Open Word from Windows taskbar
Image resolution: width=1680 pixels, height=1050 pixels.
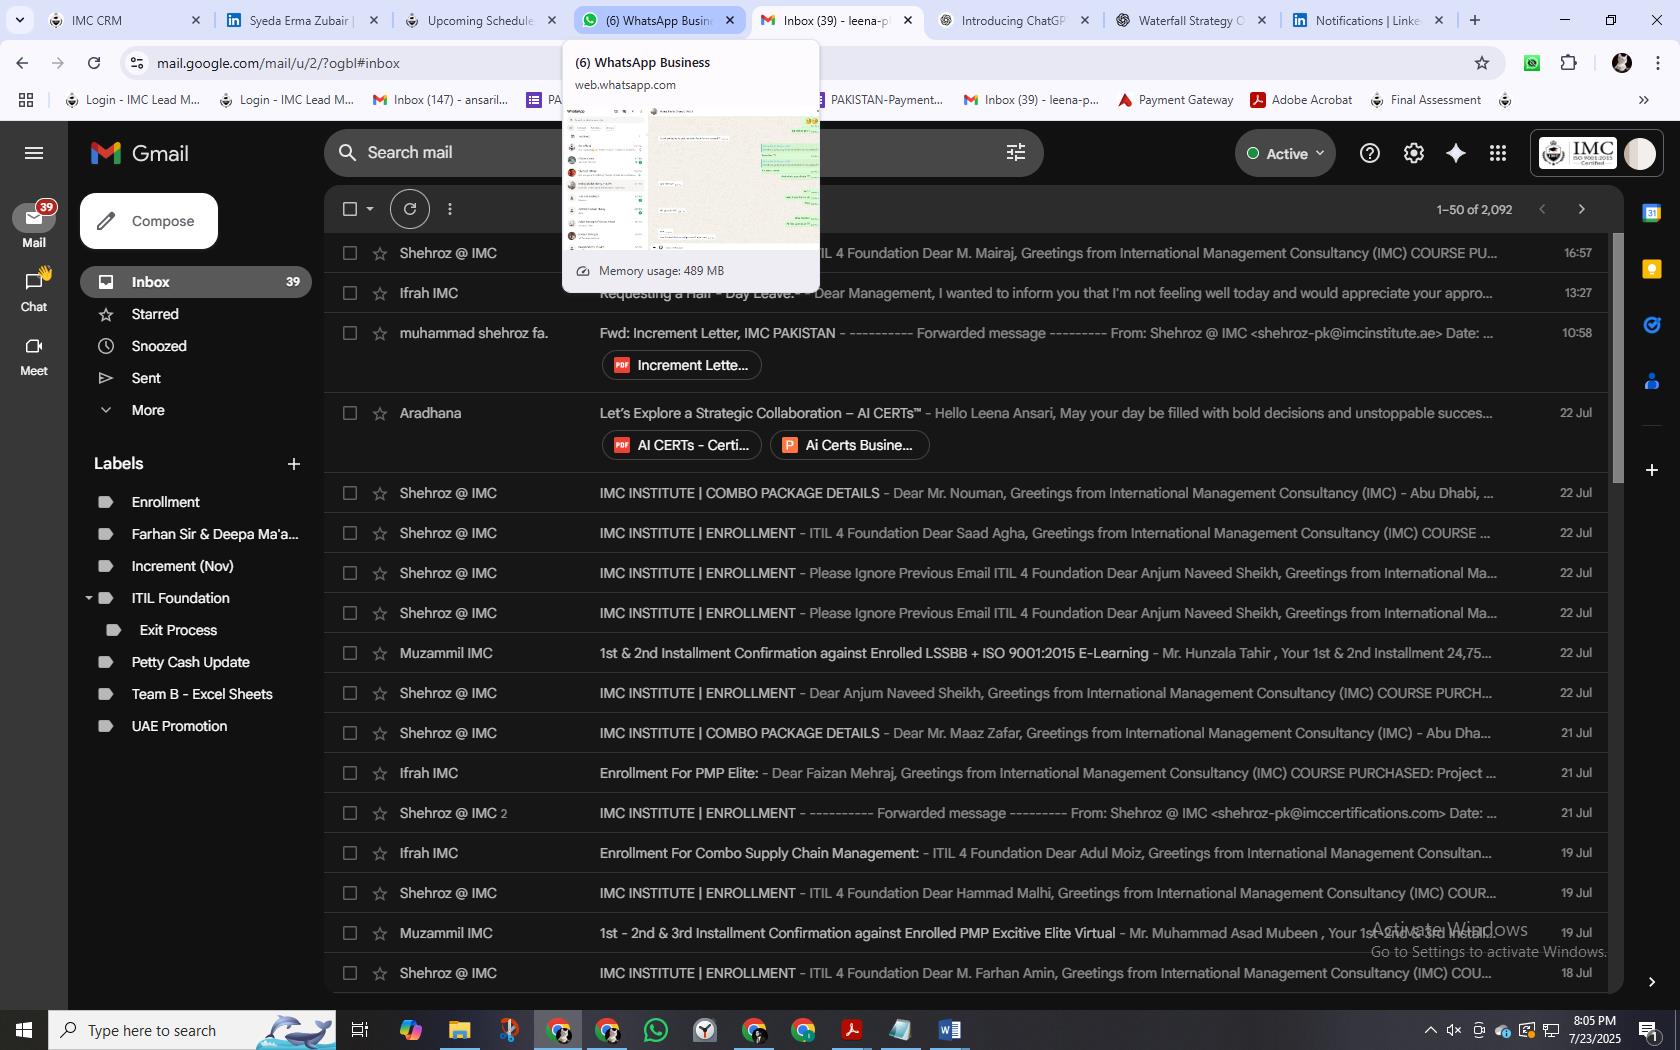point(950,1030)
